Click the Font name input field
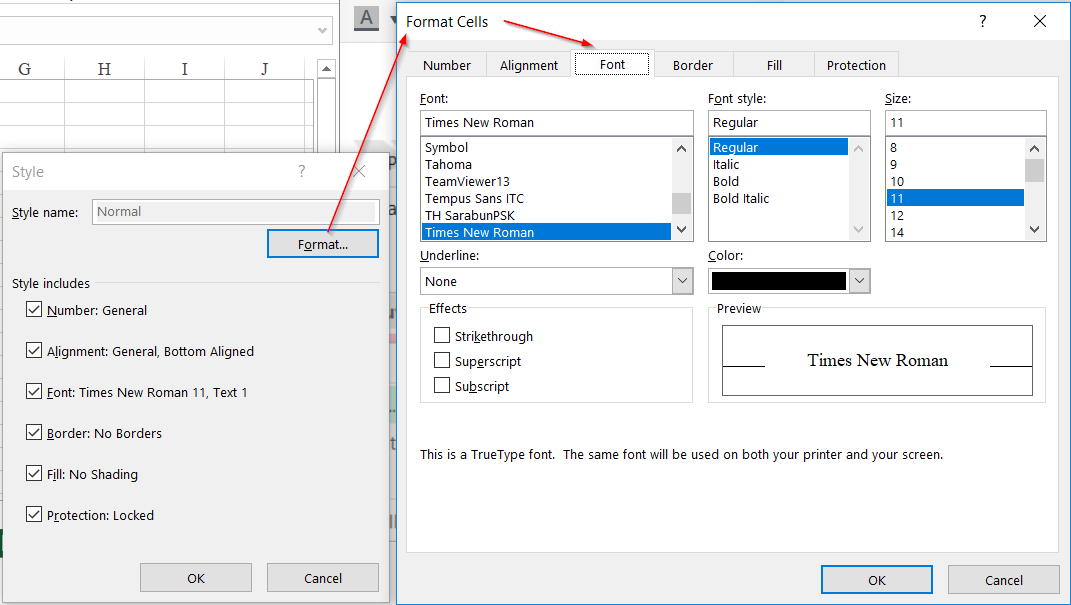The width and height of the screenshot is (1071, 605). (557, 123)
